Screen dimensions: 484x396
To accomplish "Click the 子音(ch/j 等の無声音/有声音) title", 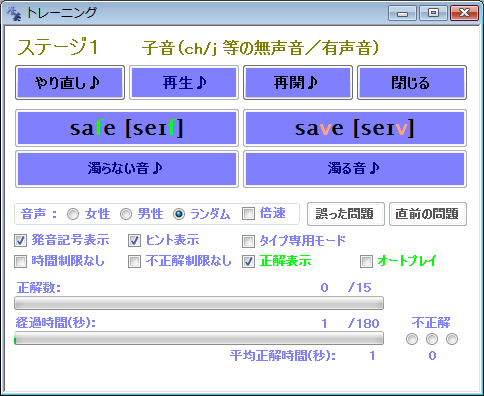I will 260,48.
